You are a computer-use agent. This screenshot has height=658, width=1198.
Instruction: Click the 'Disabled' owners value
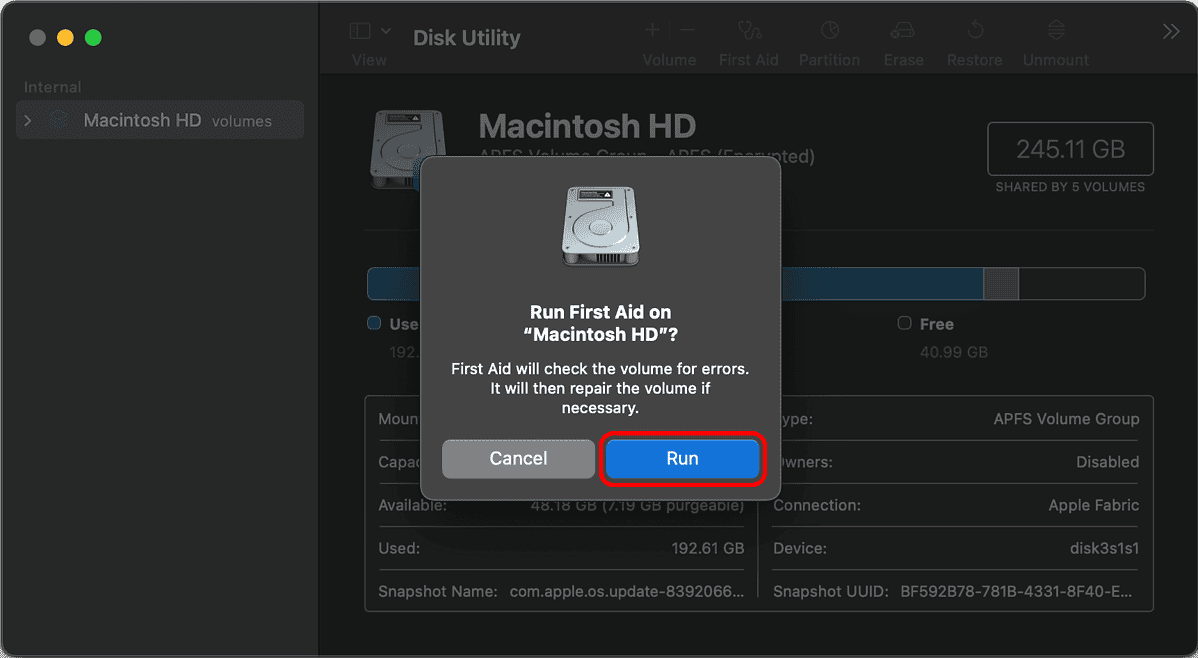(x=1107, y=462)
